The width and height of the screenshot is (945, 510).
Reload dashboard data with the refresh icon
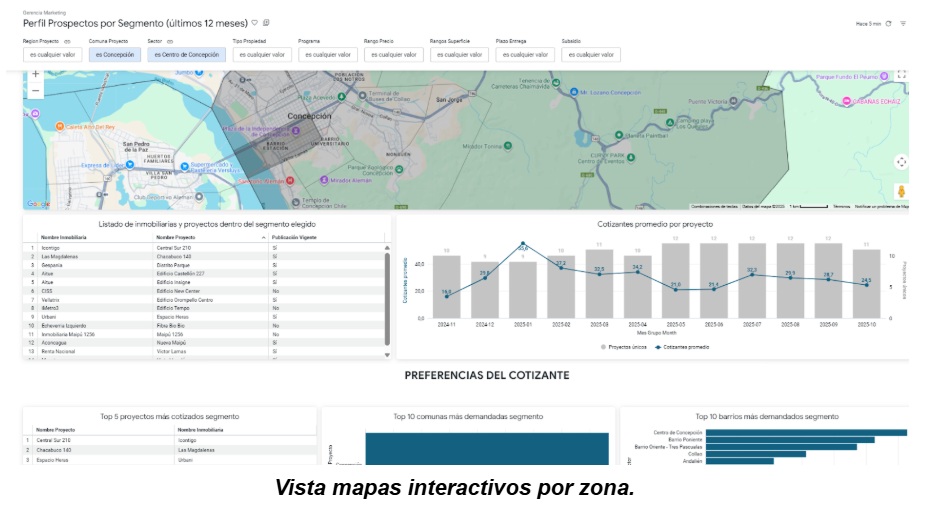coord(888,24)
